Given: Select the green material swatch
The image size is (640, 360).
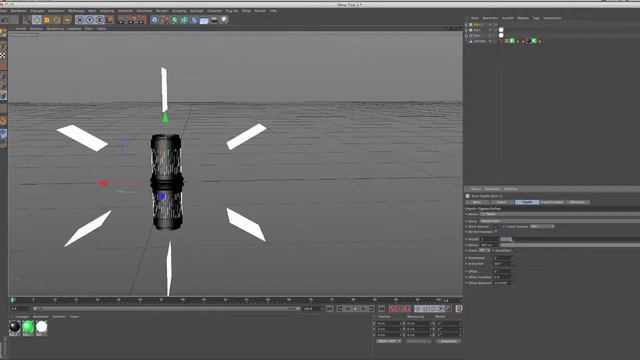Looking at the screenshot, I should pyautogui.click(x=28, y=327).
